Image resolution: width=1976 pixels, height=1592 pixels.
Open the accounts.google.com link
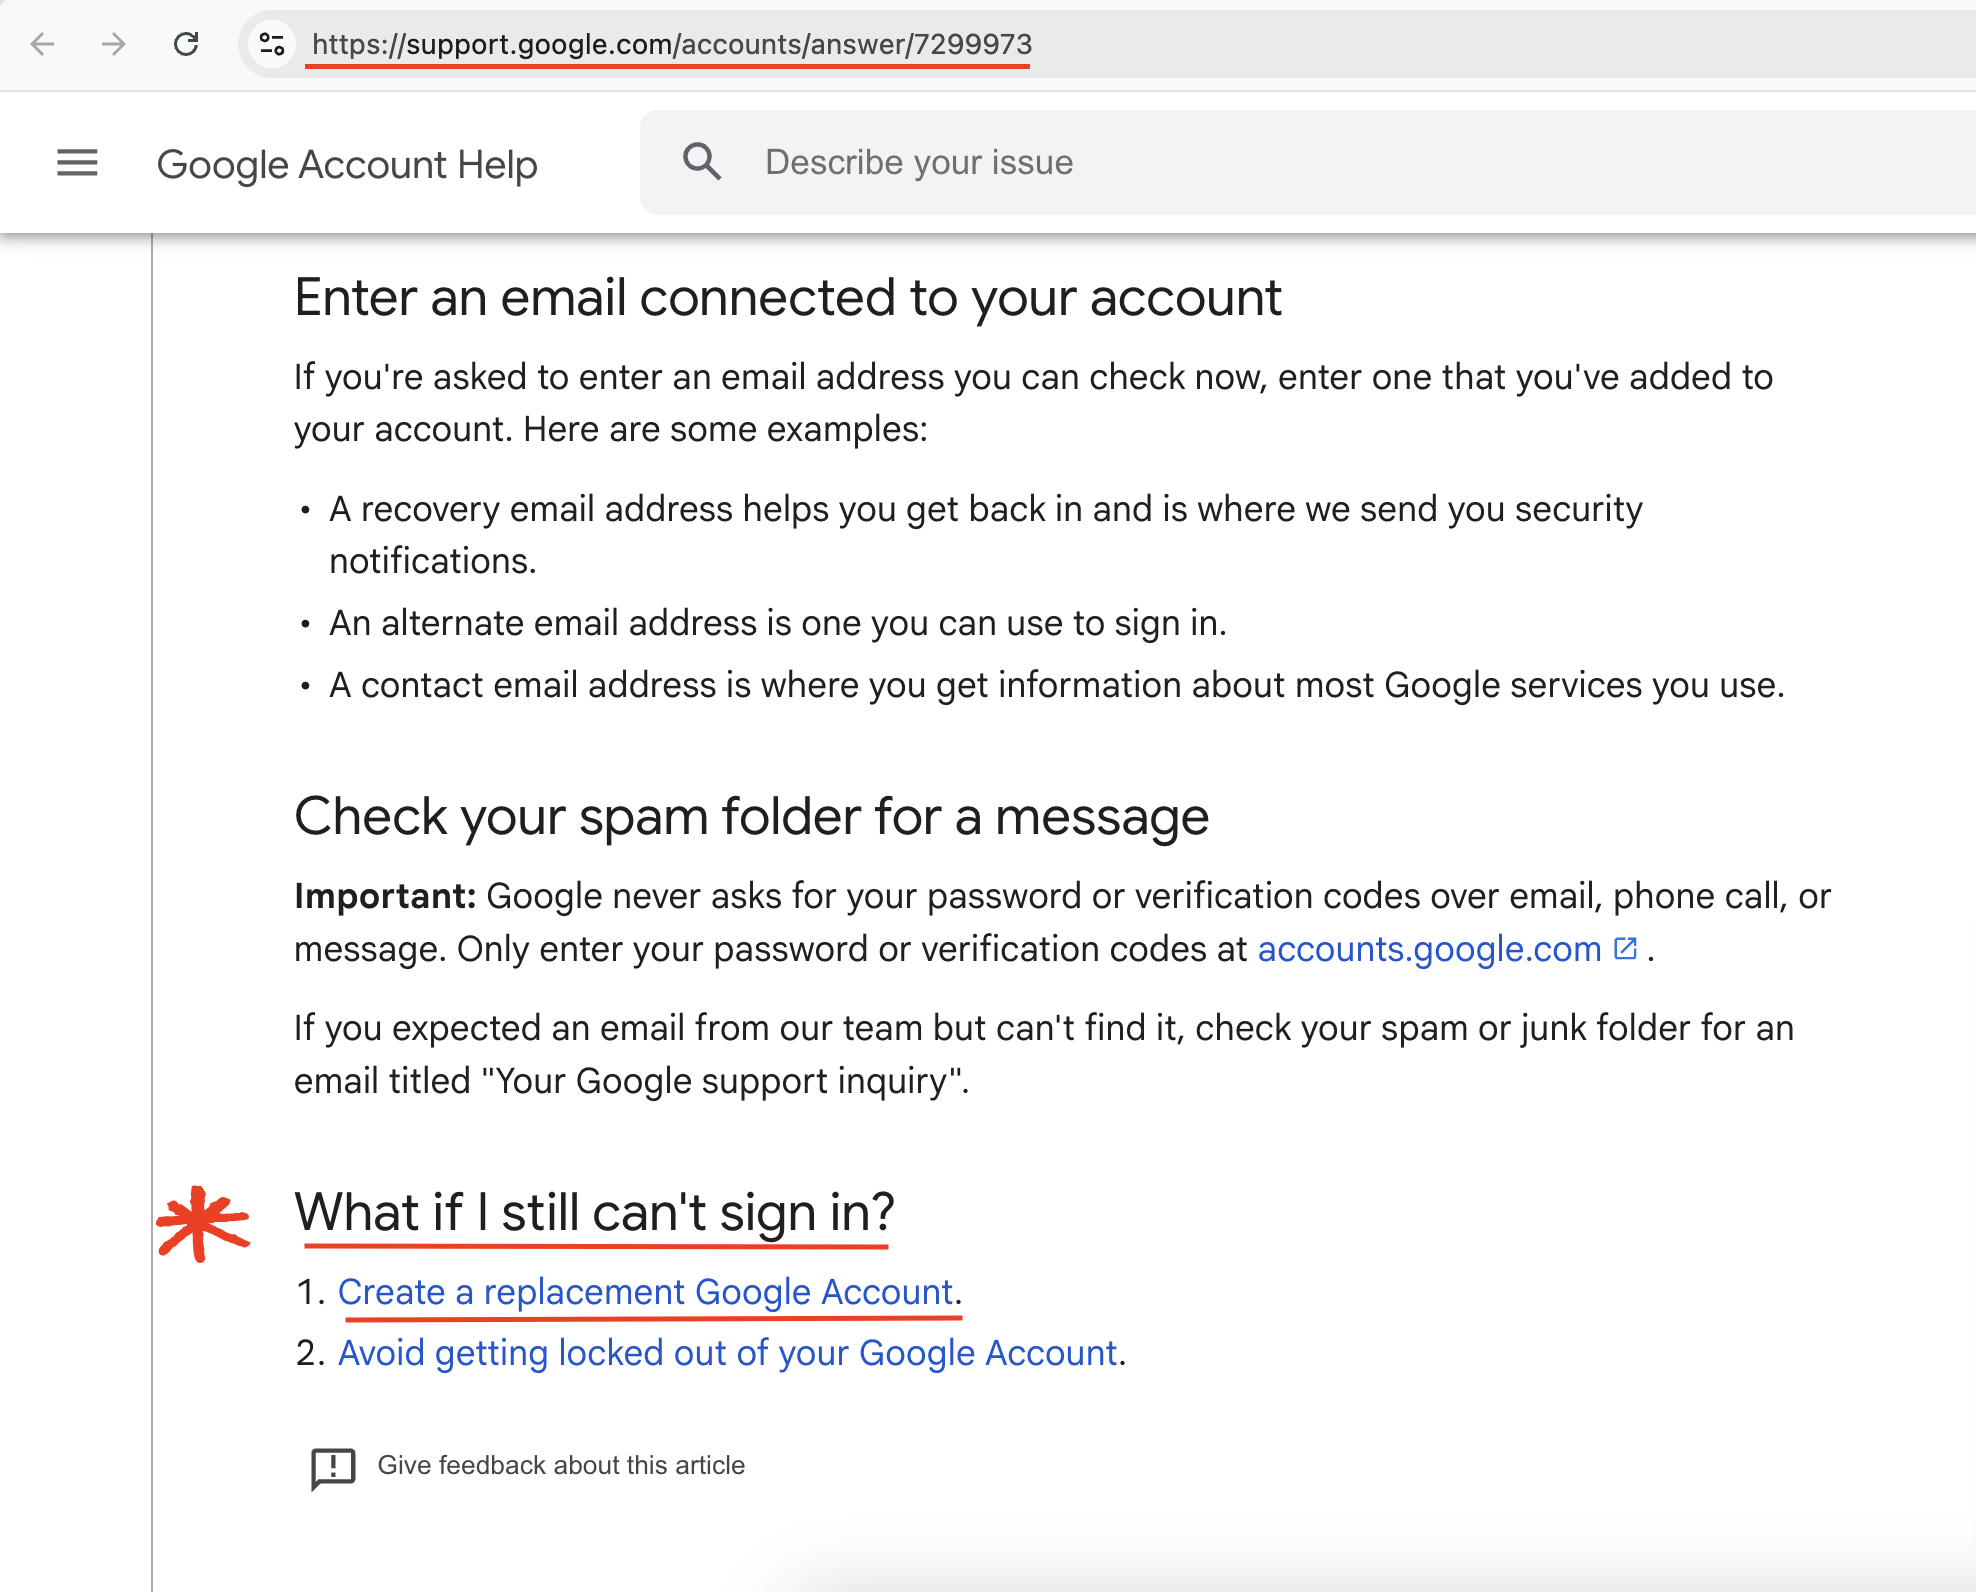1429,949
